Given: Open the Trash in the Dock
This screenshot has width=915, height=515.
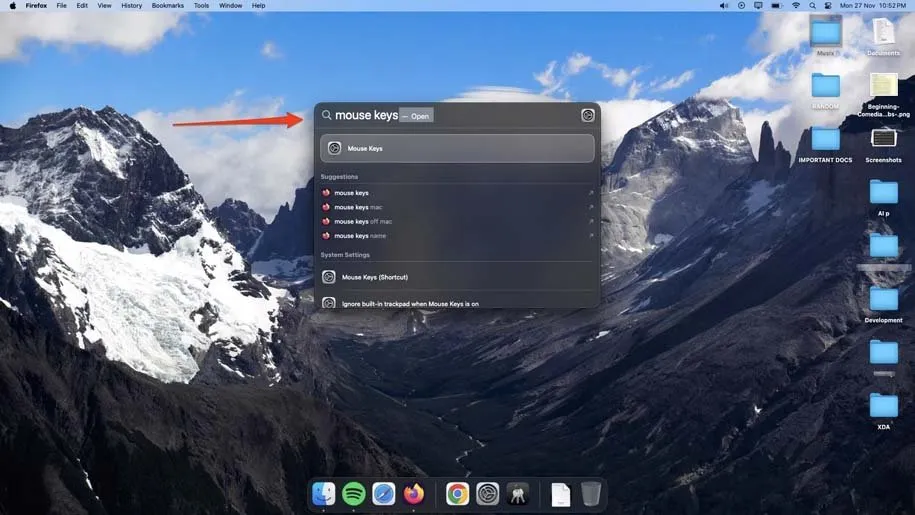Looking at the screenshot, I should tap(591, 493).
